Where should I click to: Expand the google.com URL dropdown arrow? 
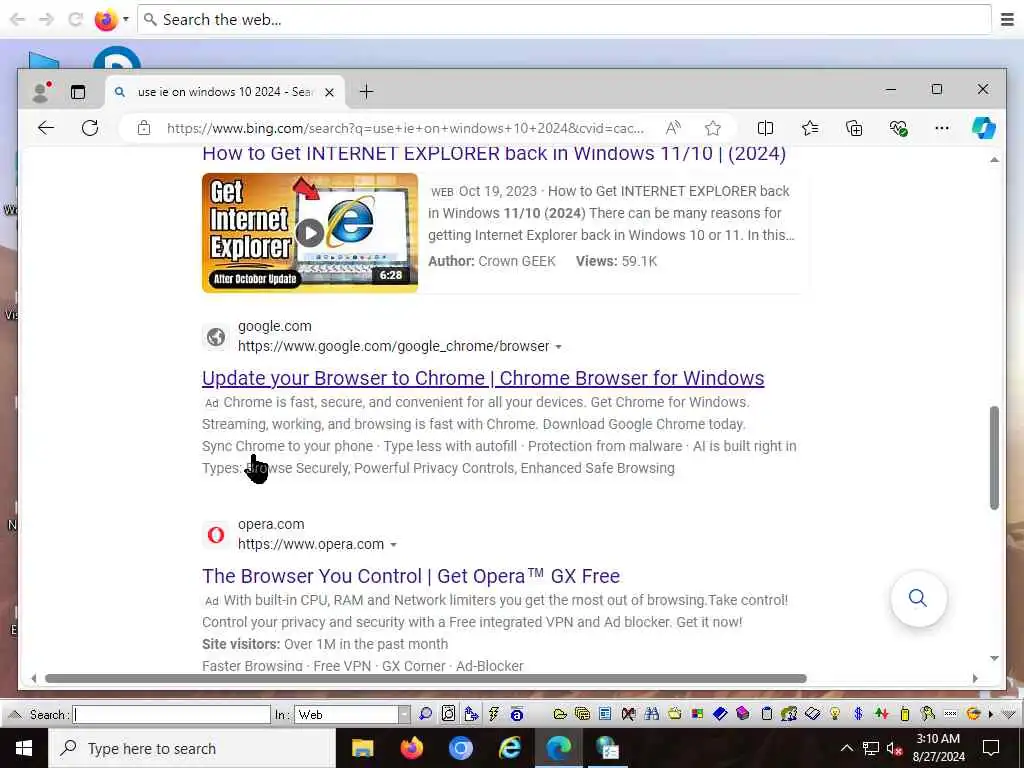coord(558,347)
